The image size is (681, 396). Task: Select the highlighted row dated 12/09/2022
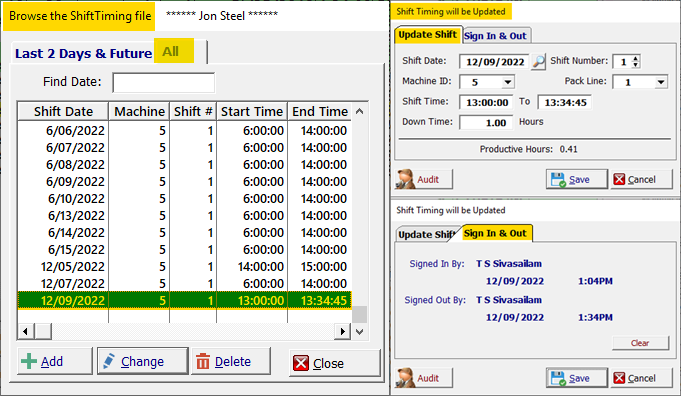(x=185, y=300)
